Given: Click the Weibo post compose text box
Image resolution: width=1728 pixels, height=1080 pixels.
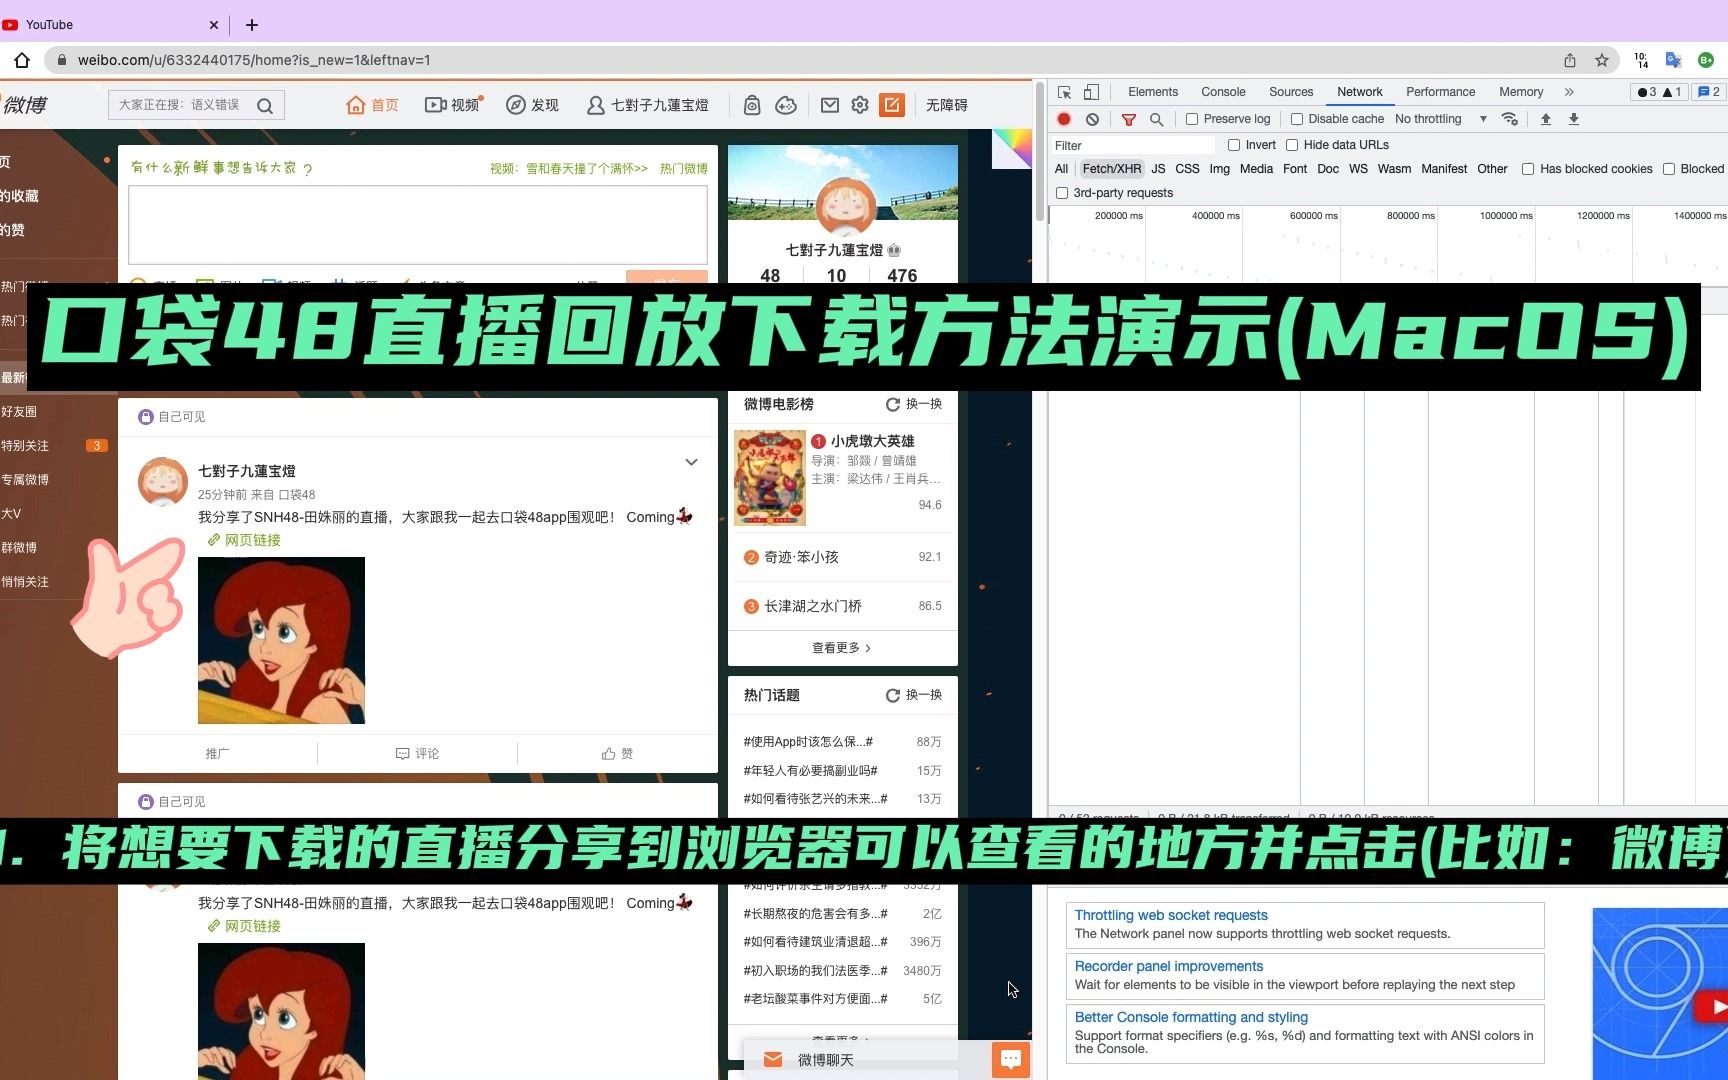Looking at the screenshot, I should click(418, 224).
